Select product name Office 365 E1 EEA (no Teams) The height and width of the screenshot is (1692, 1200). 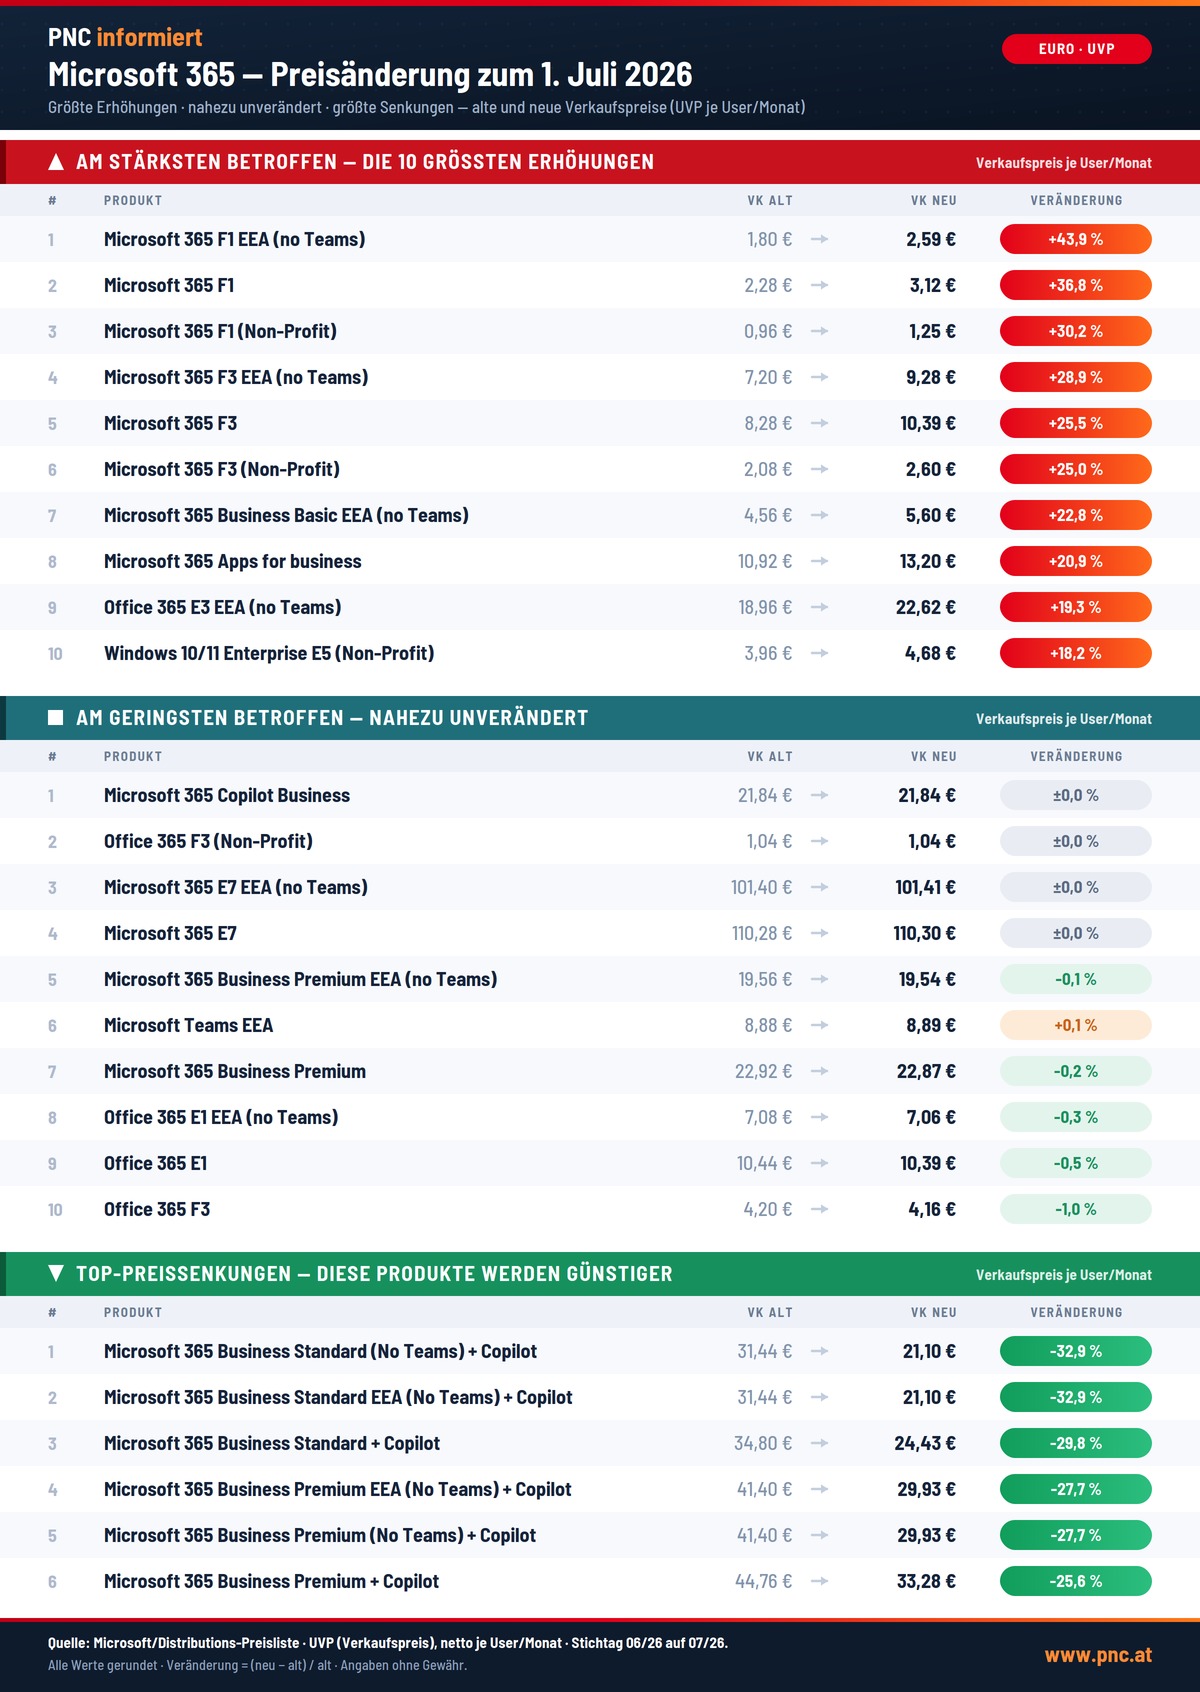tap(221, 1117)
